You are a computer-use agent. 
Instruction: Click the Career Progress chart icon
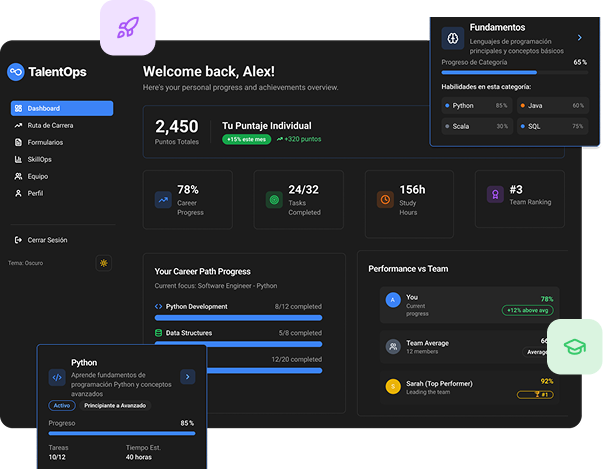[x=162, y=199]
